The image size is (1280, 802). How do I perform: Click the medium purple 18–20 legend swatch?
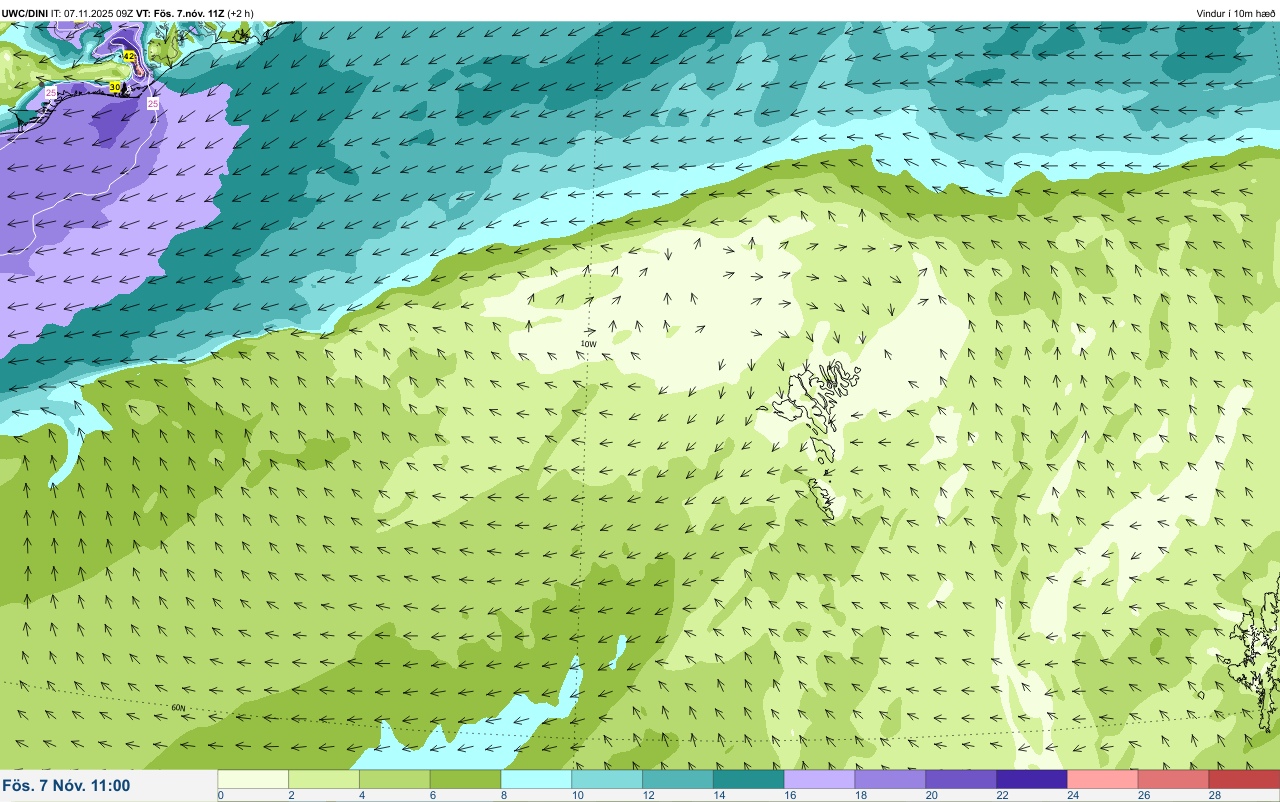coord(891,779)
